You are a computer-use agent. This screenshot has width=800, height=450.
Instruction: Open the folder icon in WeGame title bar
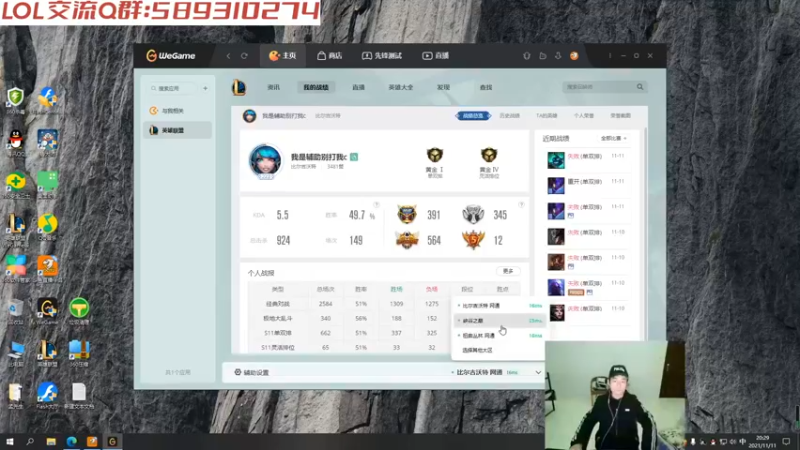pyautogui.click(x=542, y=56)
